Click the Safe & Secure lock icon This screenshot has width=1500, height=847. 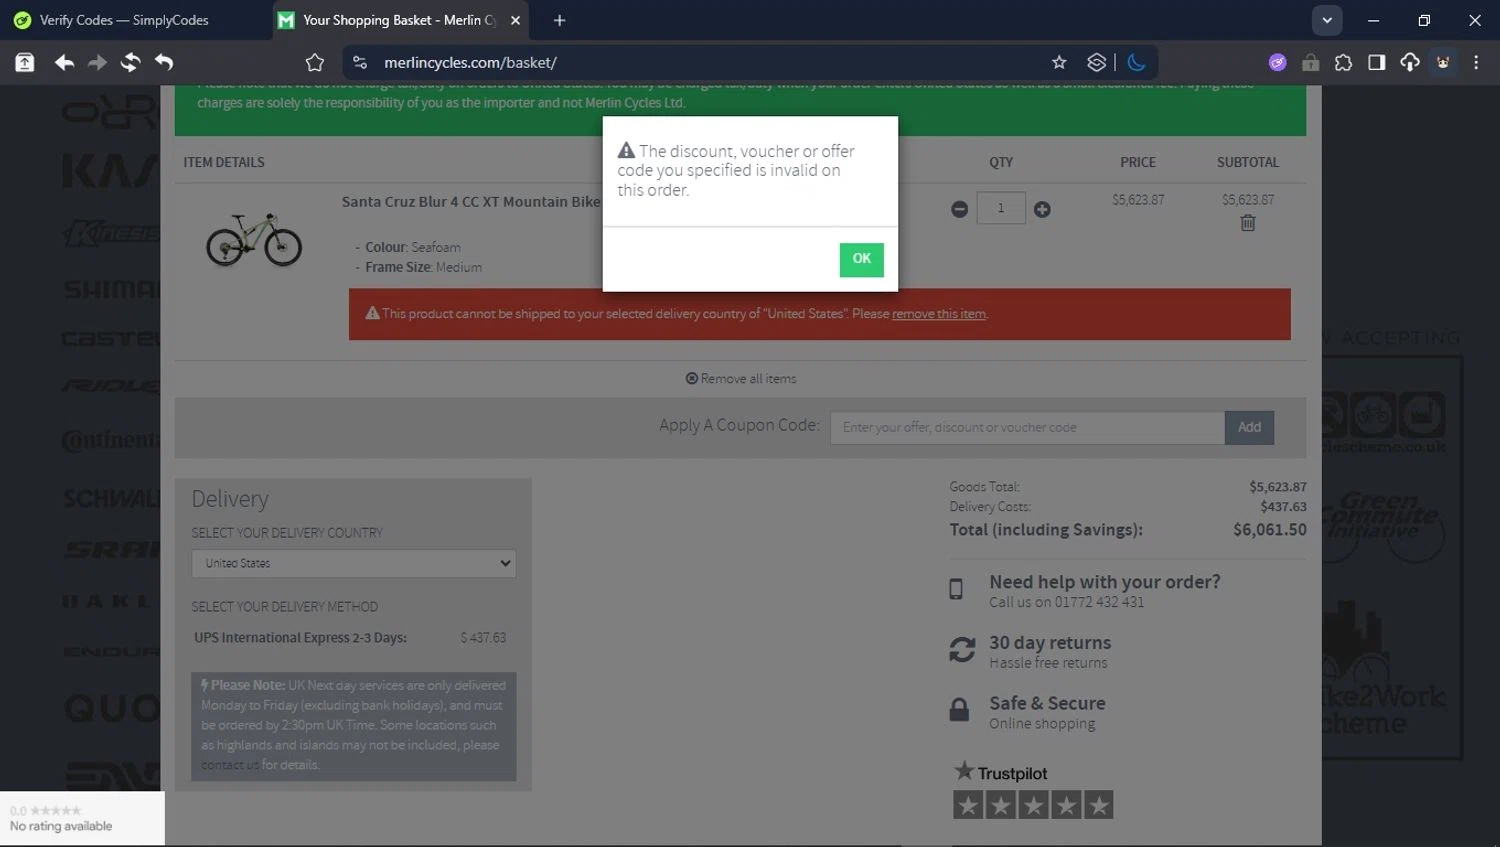tap(959, 710)
